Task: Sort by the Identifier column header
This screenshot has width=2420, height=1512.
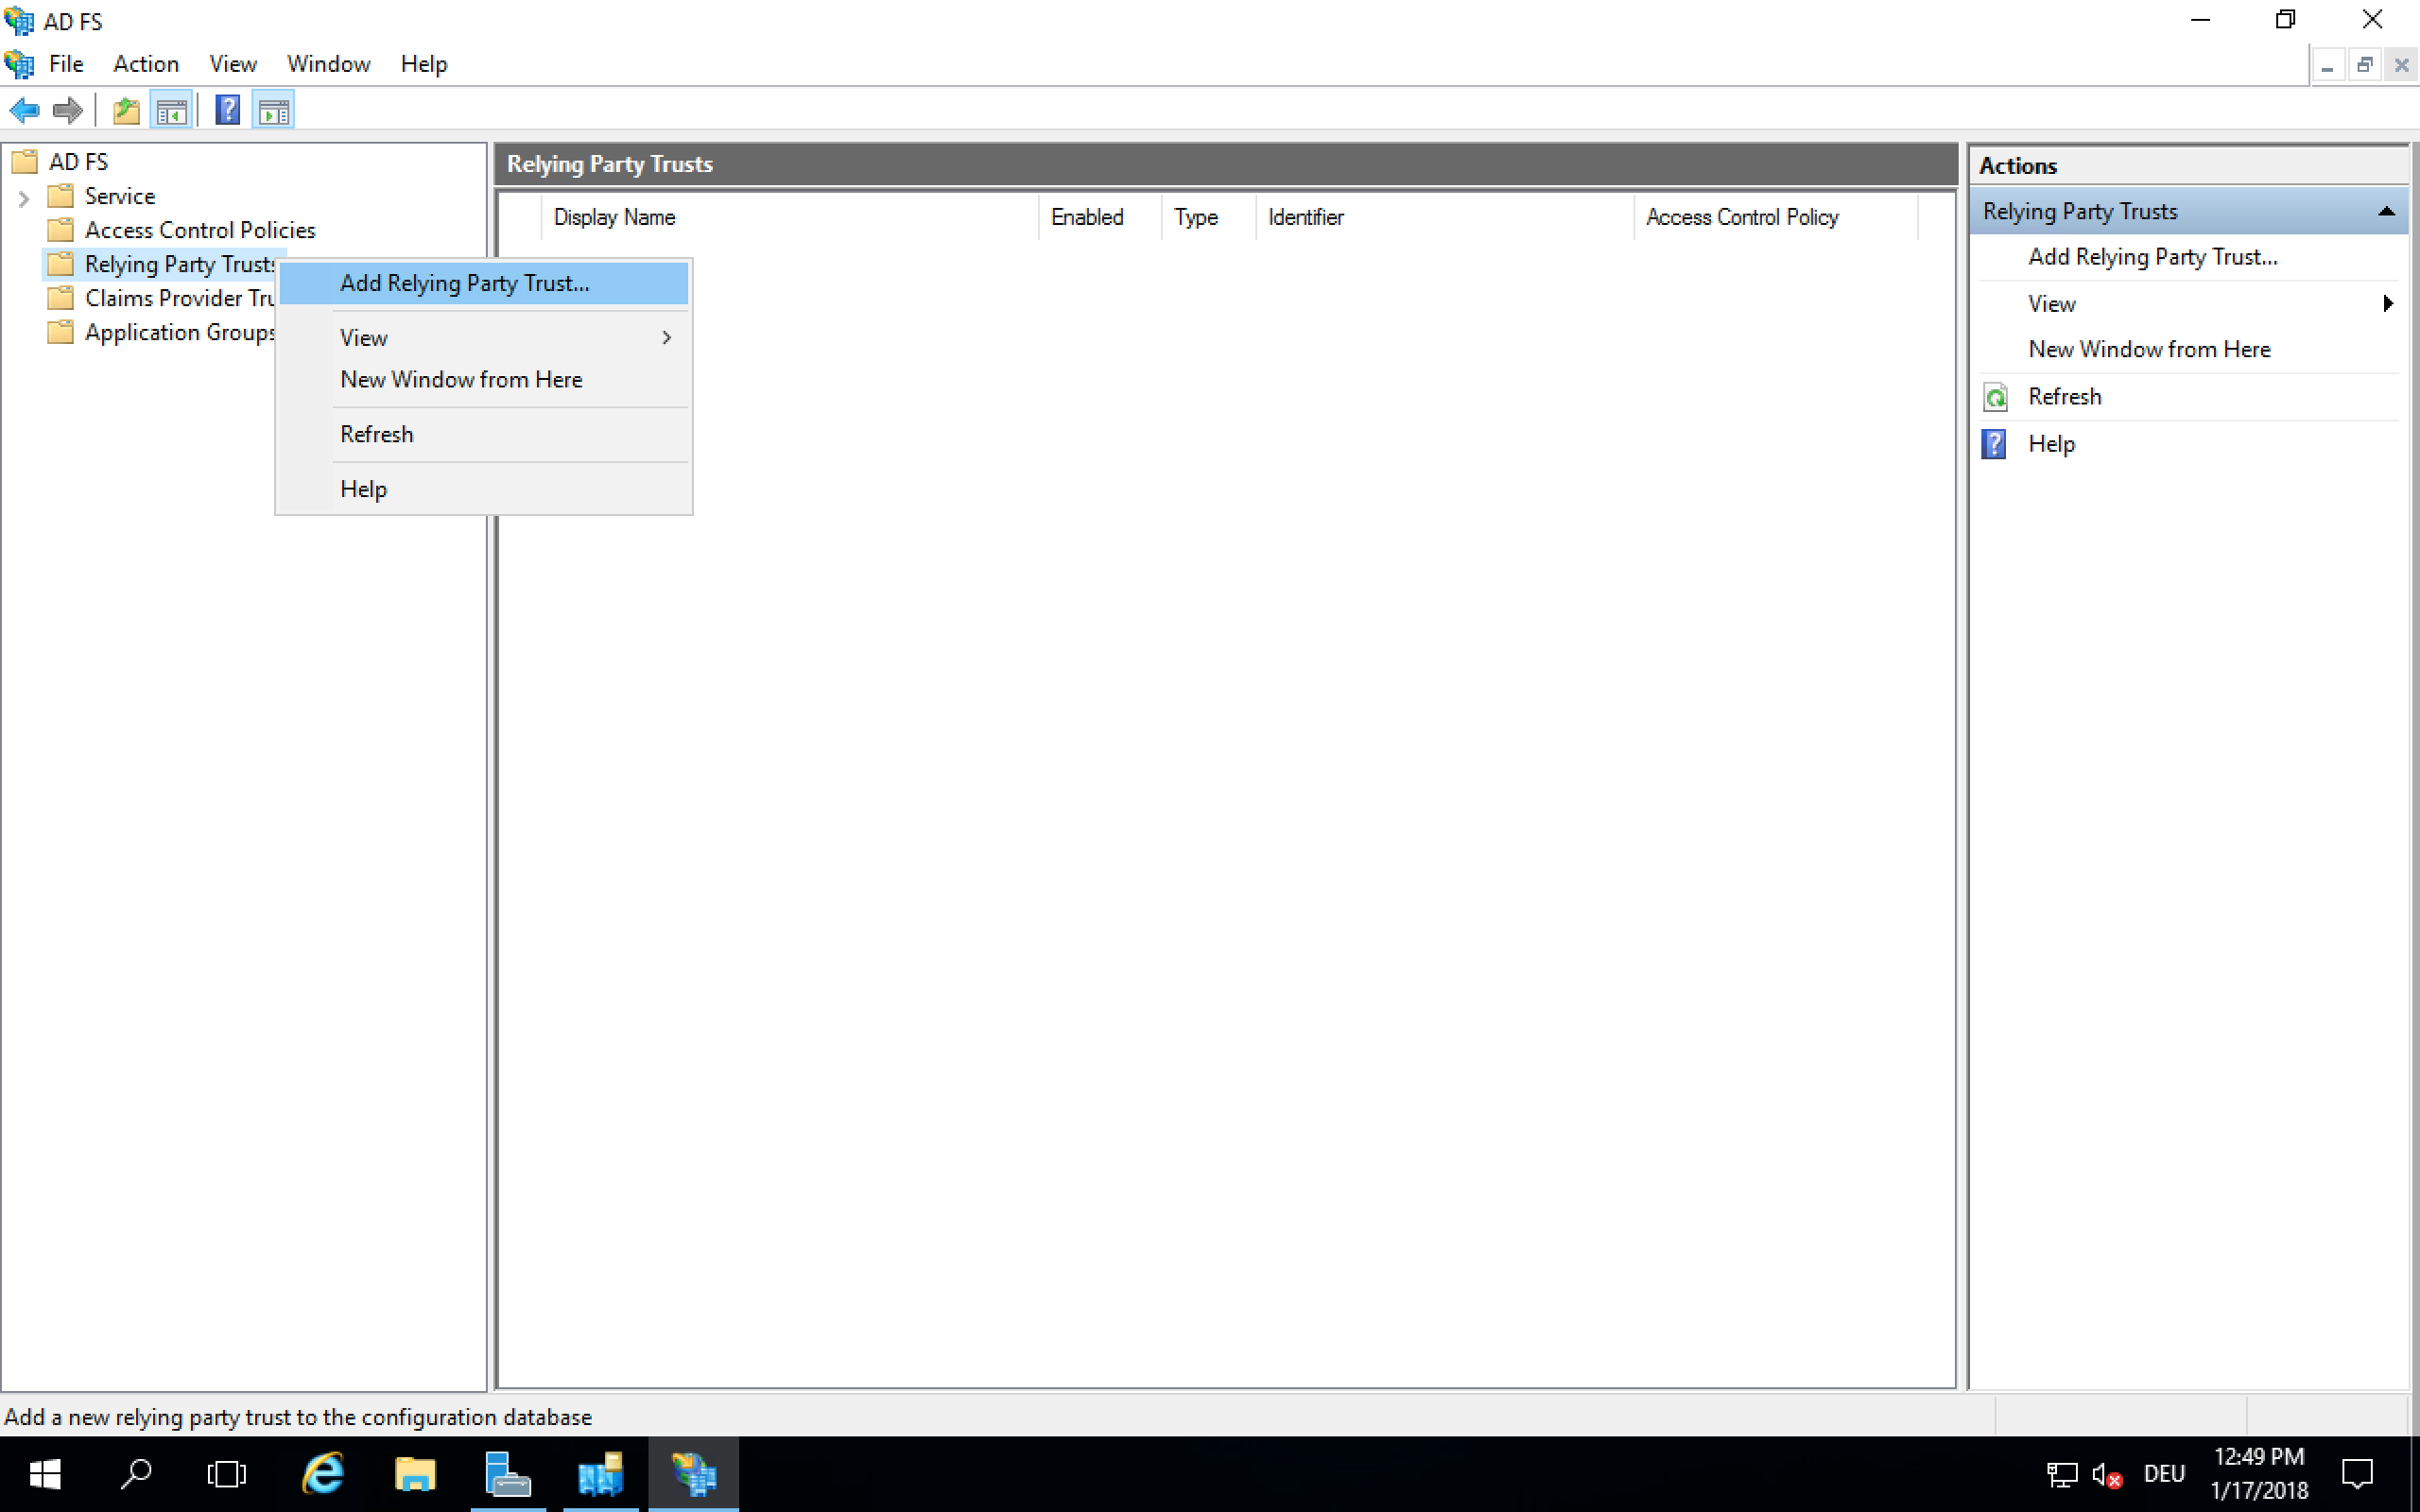Action: point(1445,217)
